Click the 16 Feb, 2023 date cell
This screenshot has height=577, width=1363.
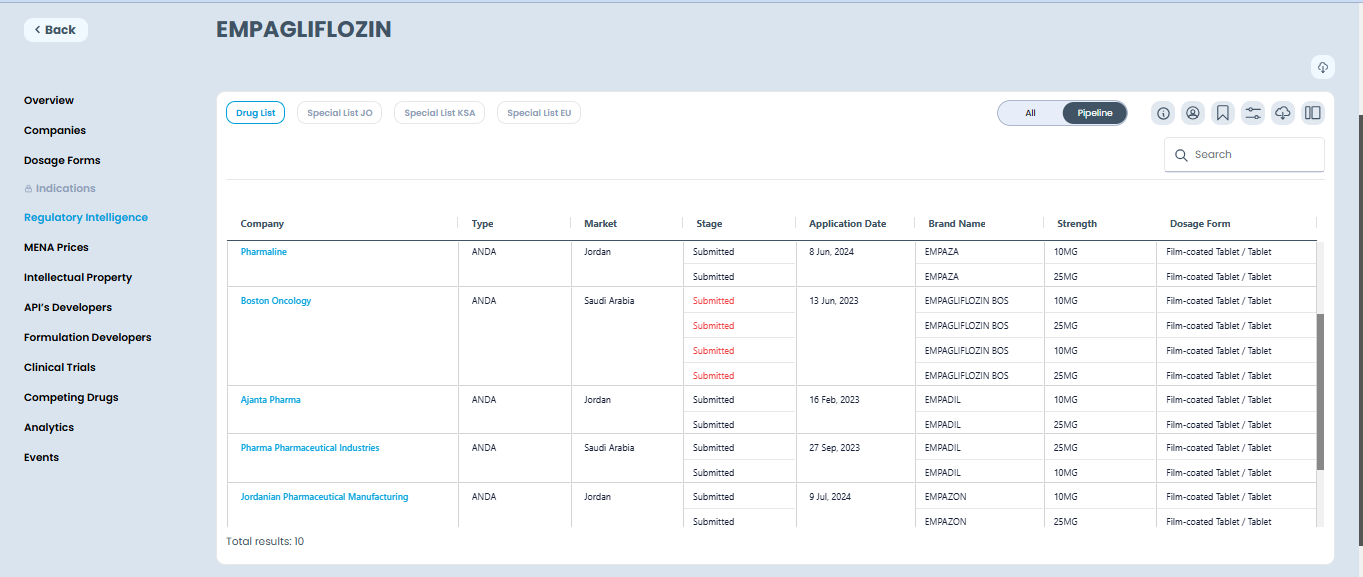[x=834, y=400]
